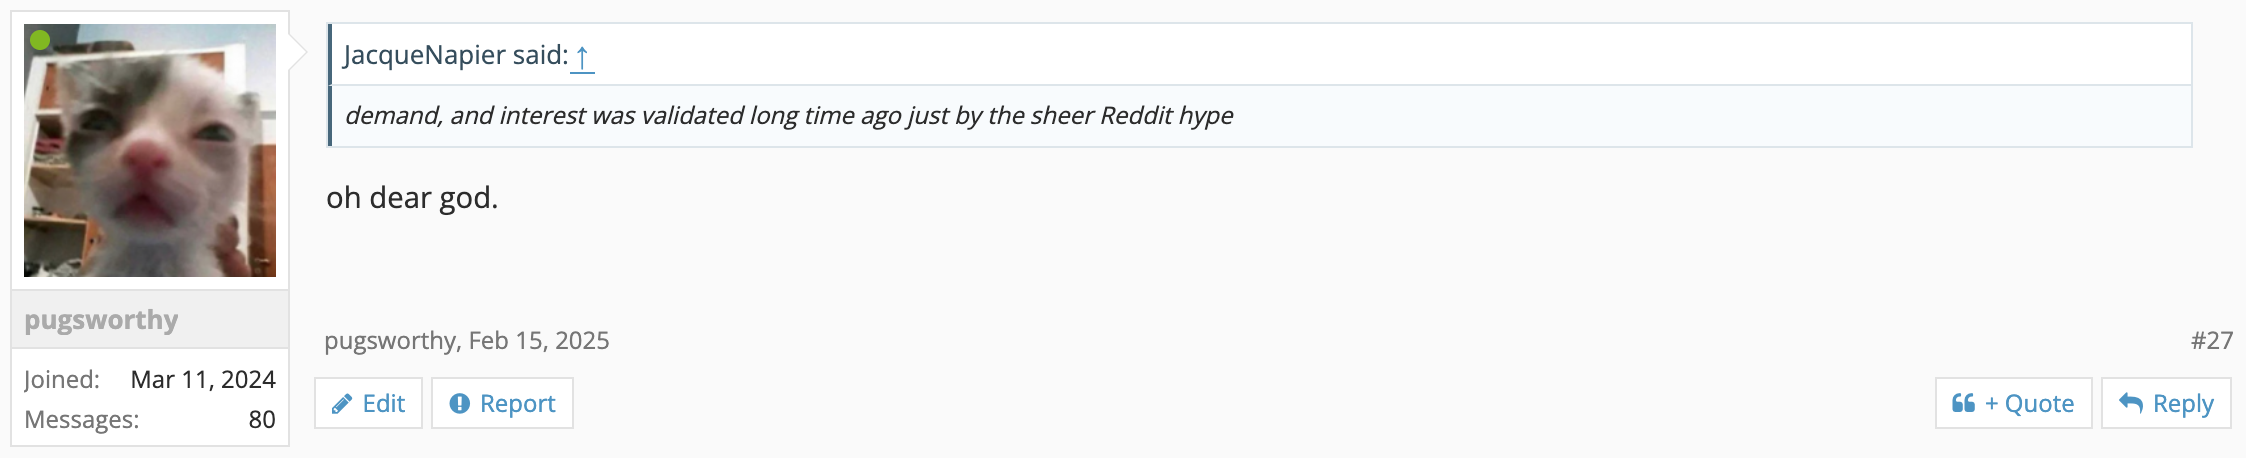Add post to multi-quote with + Quote
This screenshot has width=2246, height=458.
(2029, 404)
